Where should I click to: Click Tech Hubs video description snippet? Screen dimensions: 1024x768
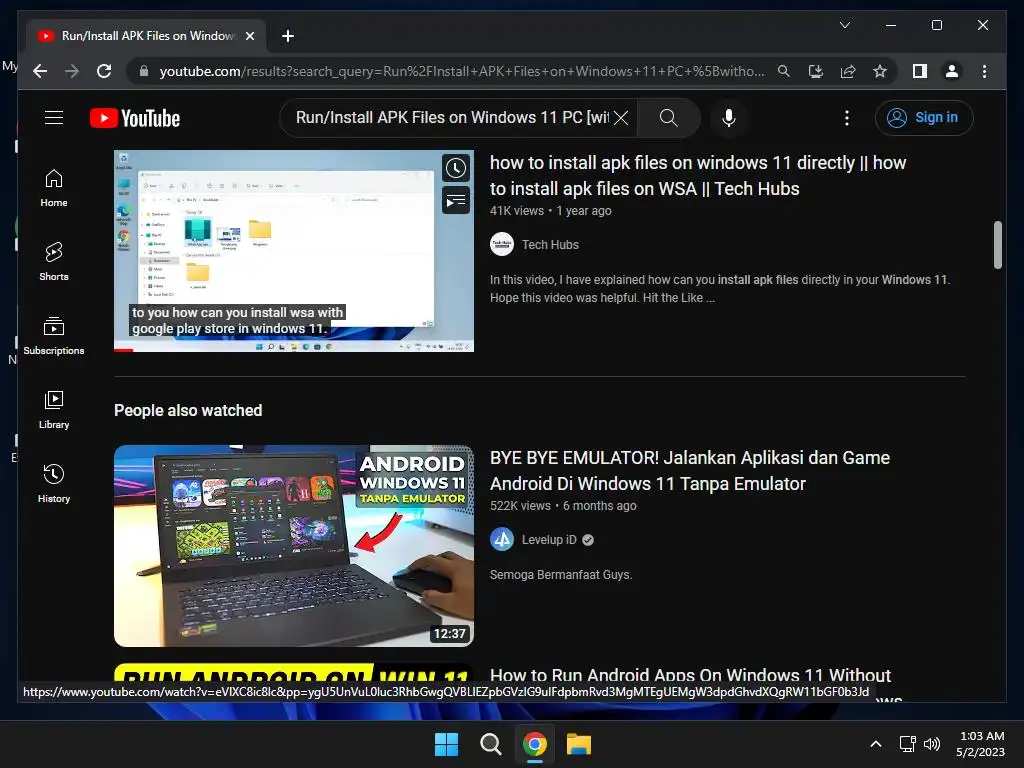[720, 289]
